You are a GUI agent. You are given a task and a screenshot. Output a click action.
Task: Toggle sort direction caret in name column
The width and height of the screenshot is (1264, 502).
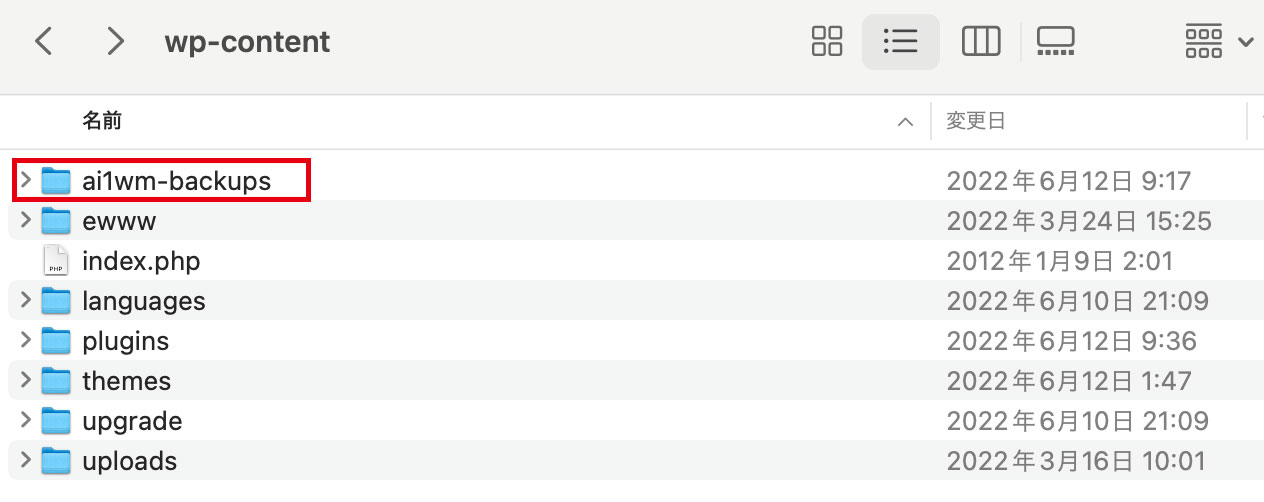[906, 122]
